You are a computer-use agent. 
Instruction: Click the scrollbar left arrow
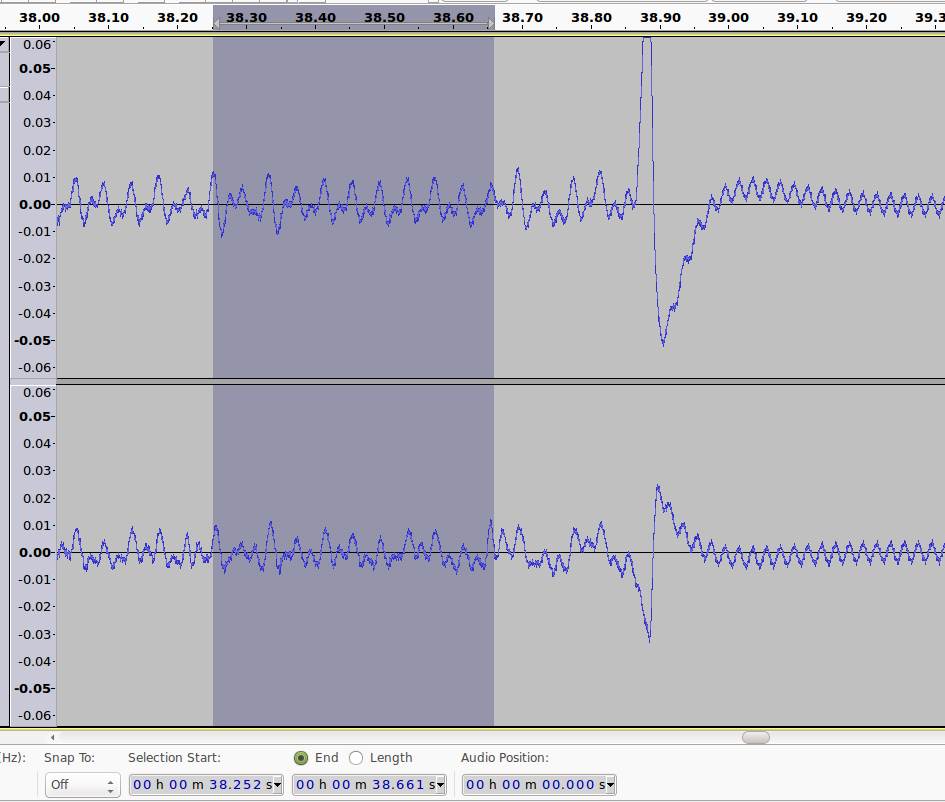52,737
